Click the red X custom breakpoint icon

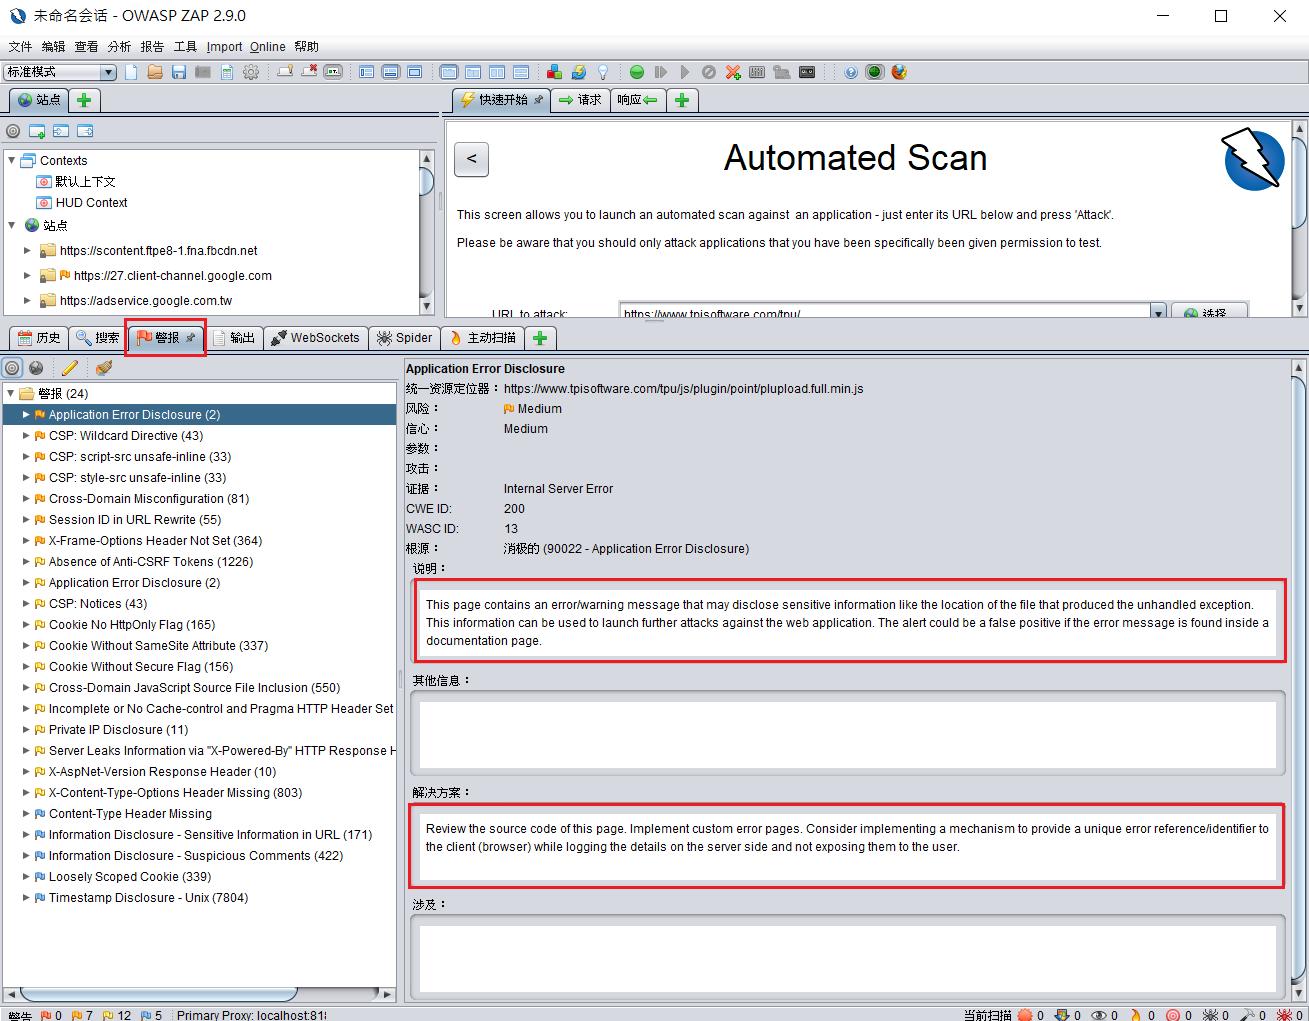pyautogui.click(x=733, y=72)
